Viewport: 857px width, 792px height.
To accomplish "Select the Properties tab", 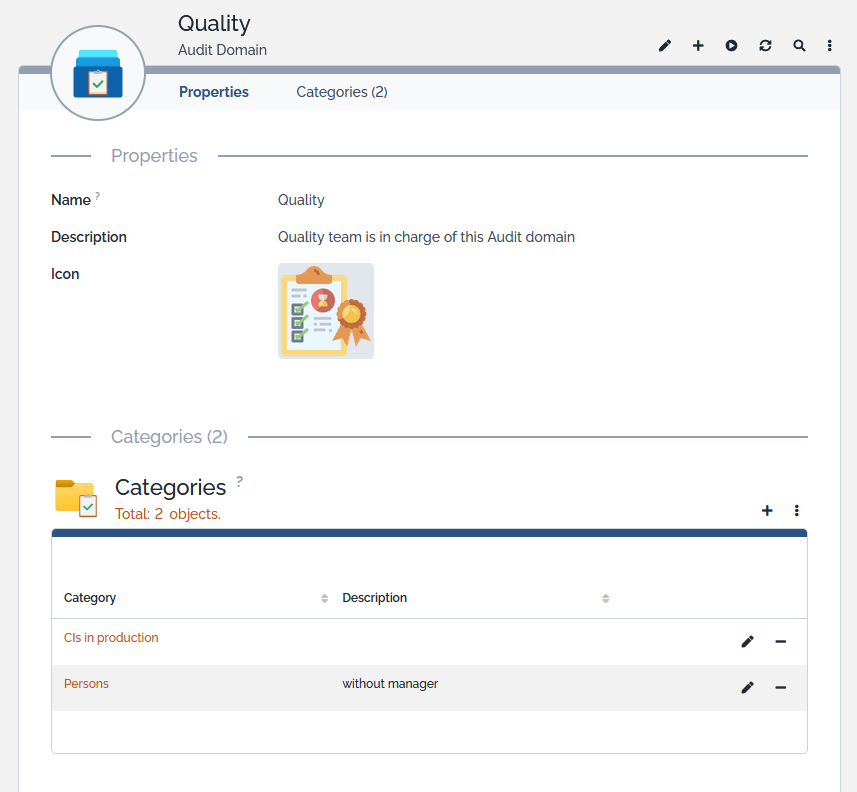I will click(x=214, y=92).
